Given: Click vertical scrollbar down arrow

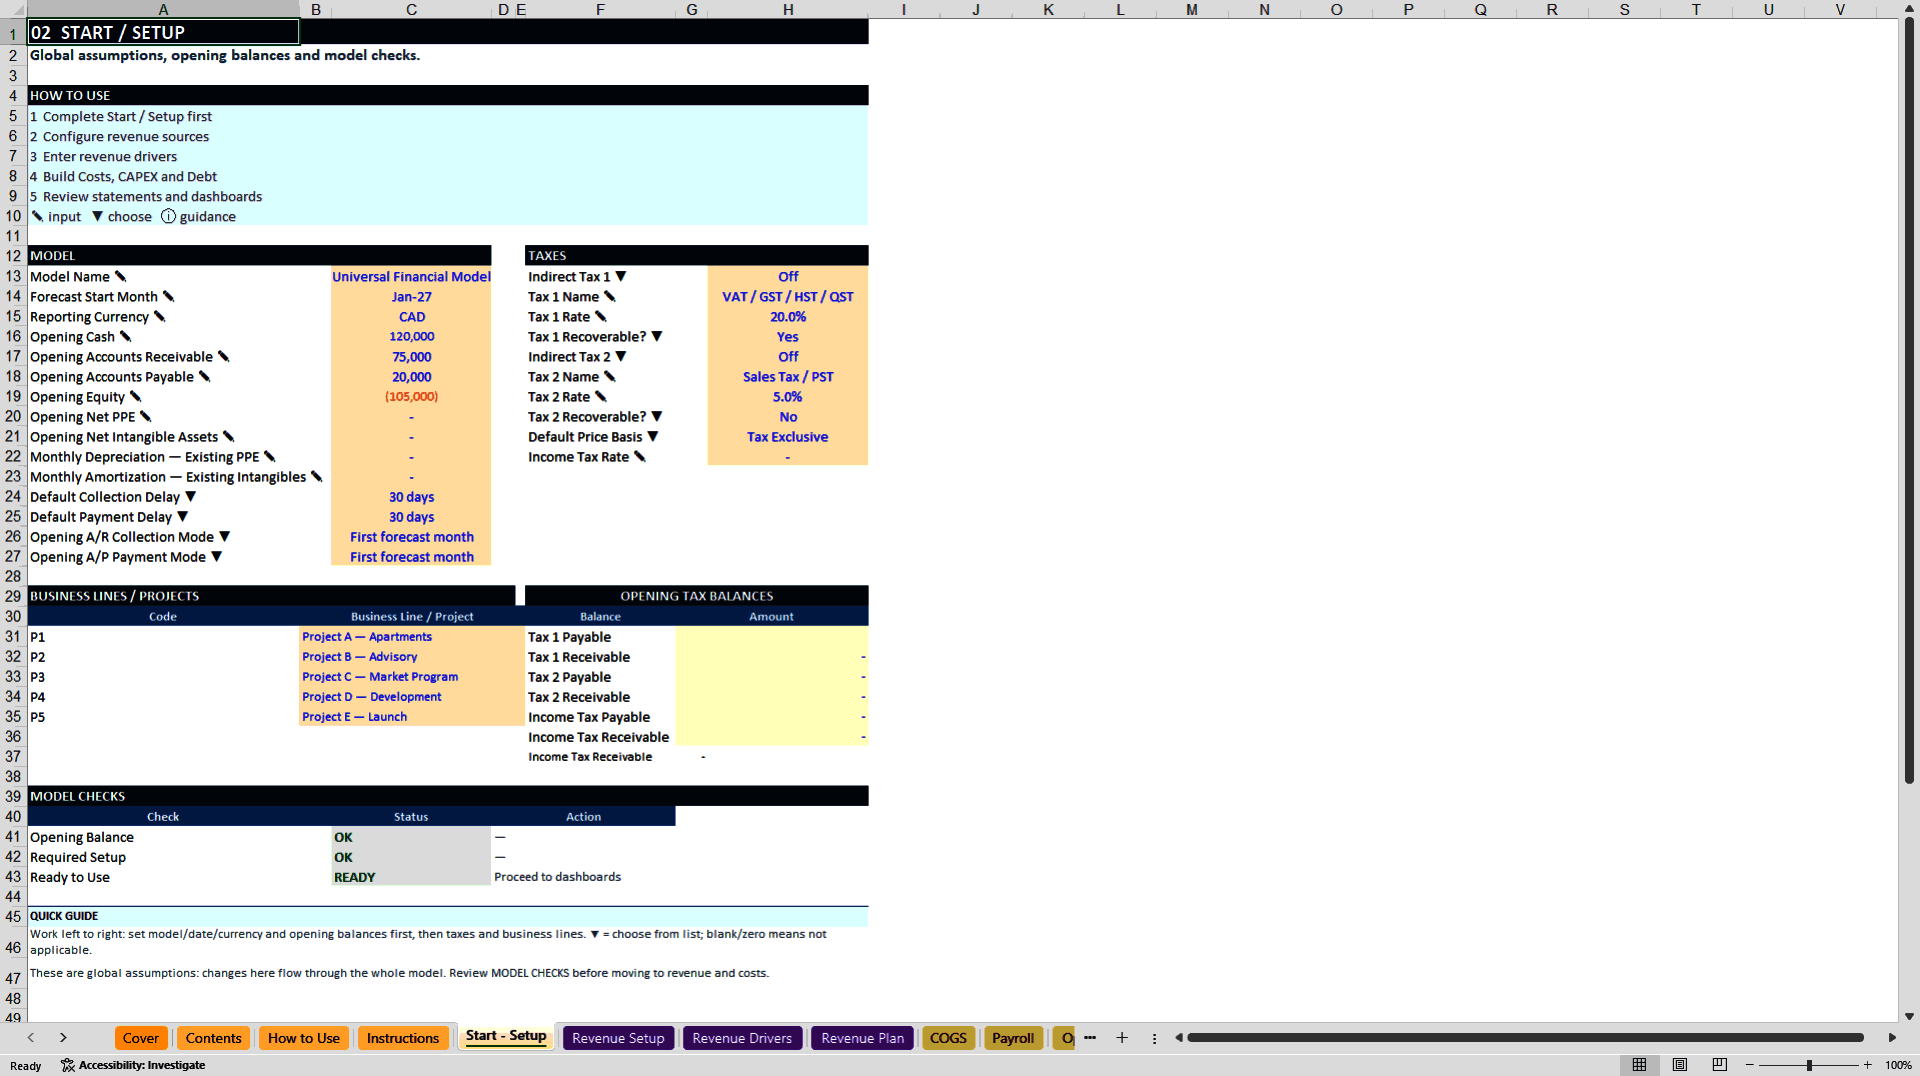Looking at the screenshot, I should [x=1909, y=1016].
